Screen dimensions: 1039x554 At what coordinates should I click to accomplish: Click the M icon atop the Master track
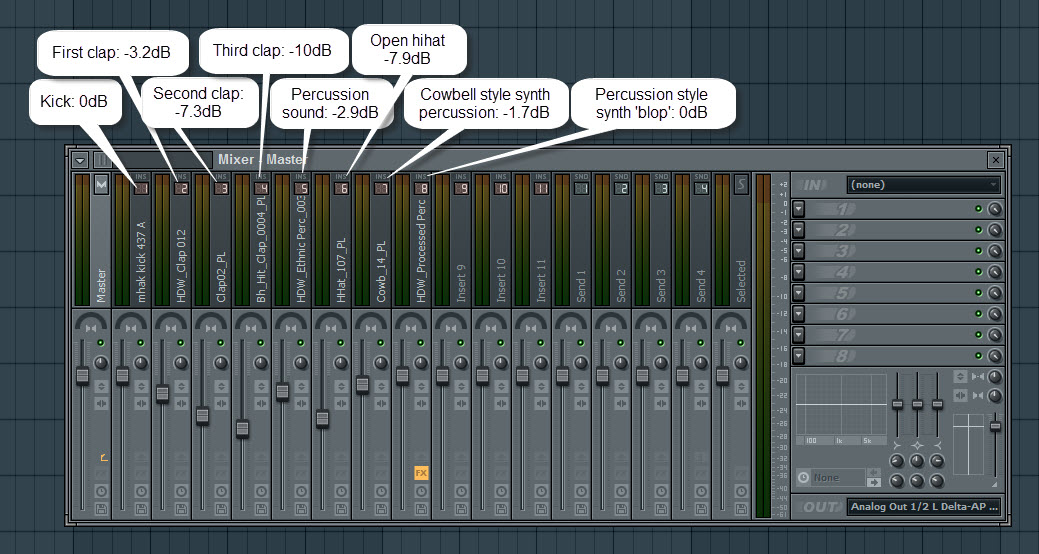click(101, 184)
